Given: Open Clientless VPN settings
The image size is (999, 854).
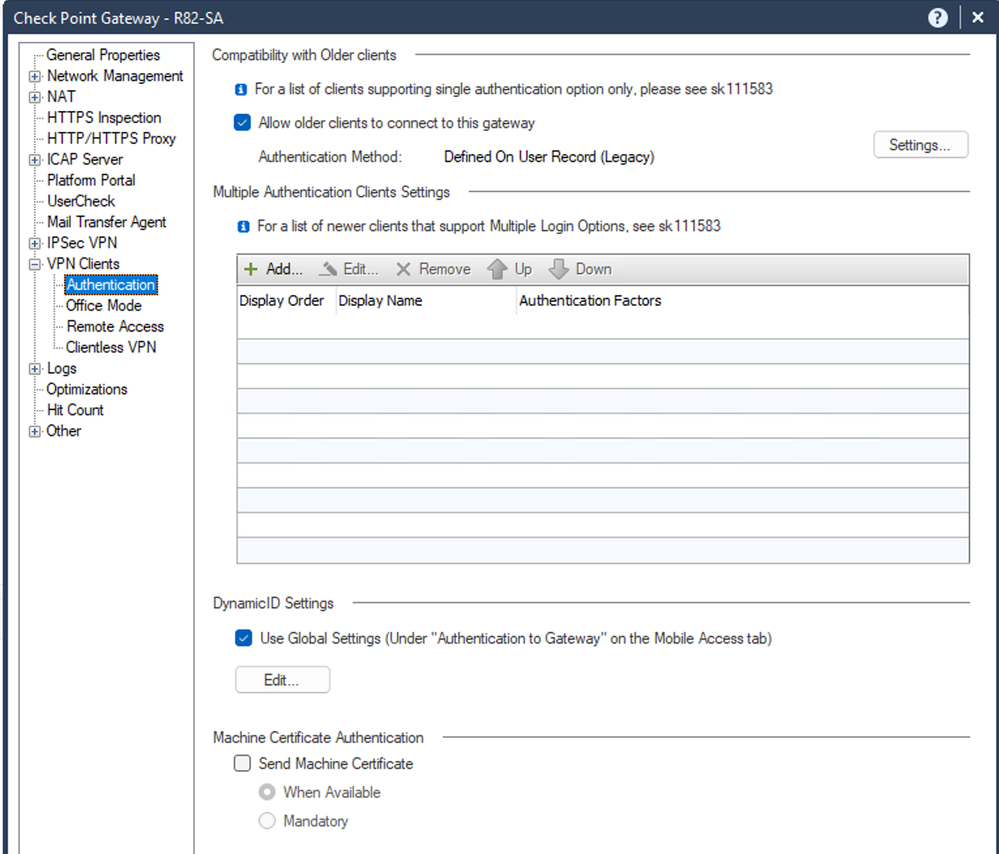Looking at the screenshot, I should pyautogui.click(x=111, y=347).
